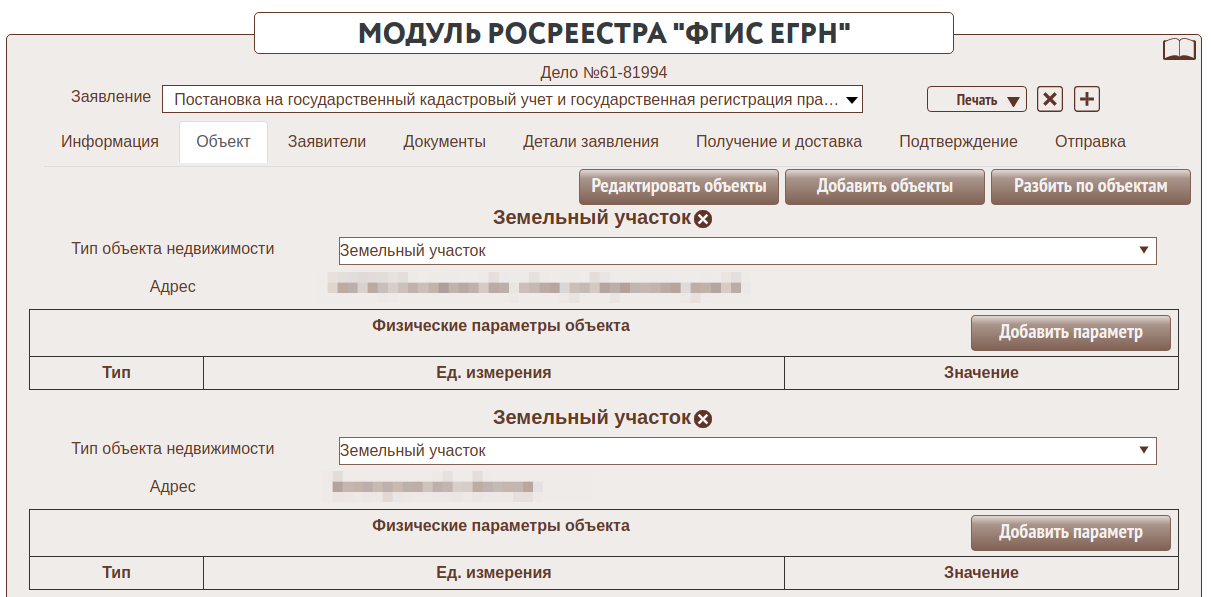The width and height of the screenshot is (1211, 597).
Task: Switch to the Подтверждение tab
Action: [958, 142]
